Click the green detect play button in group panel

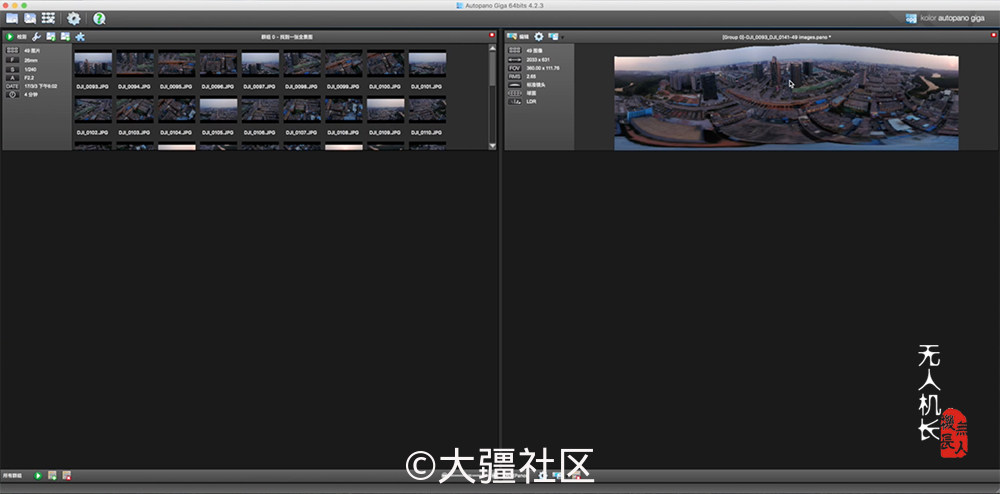coord(10,37)
